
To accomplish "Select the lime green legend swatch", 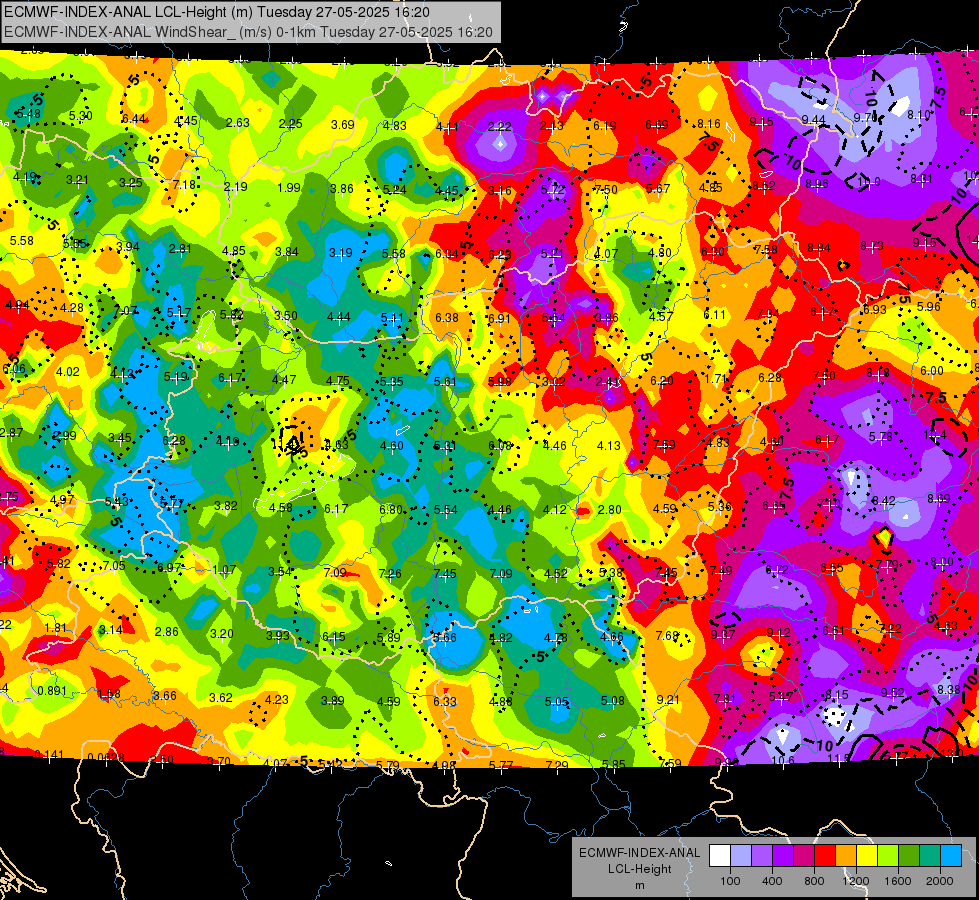I will [x=888, y=856].
